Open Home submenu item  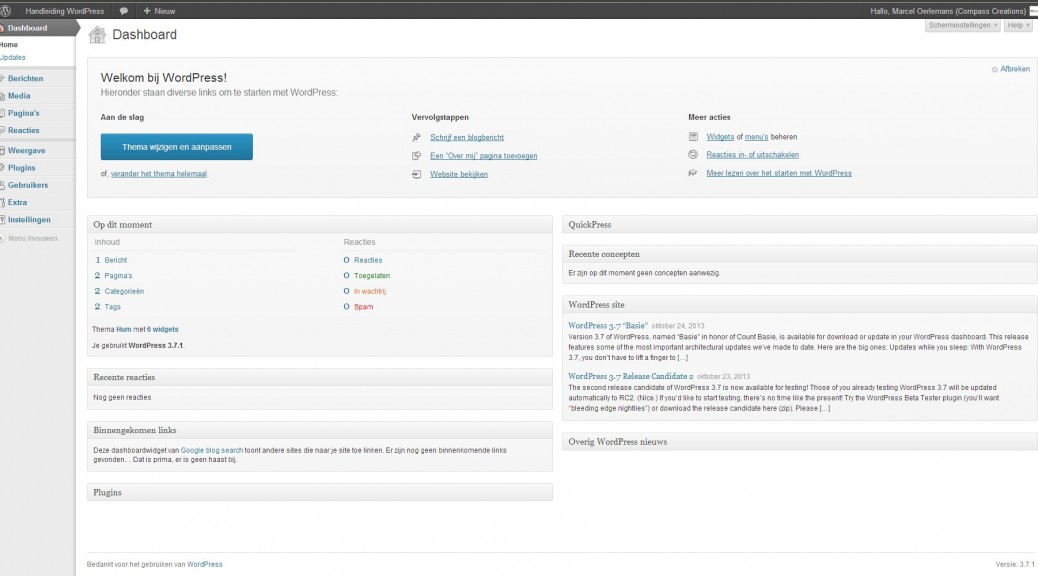pyautogui.click(x=9, y=44)
